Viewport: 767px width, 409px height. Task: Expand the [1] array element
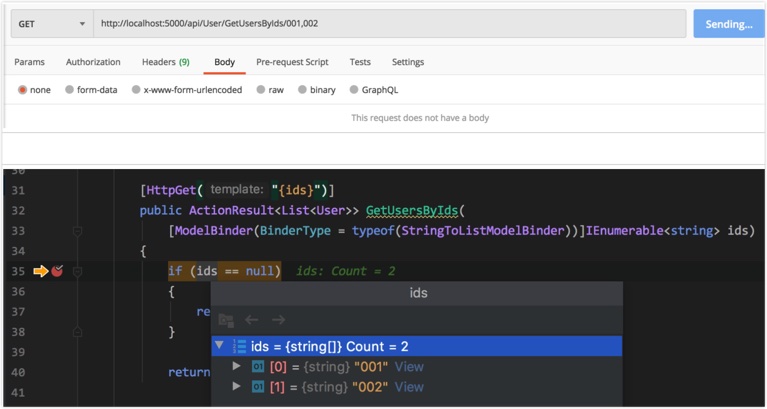coord(237,386)
